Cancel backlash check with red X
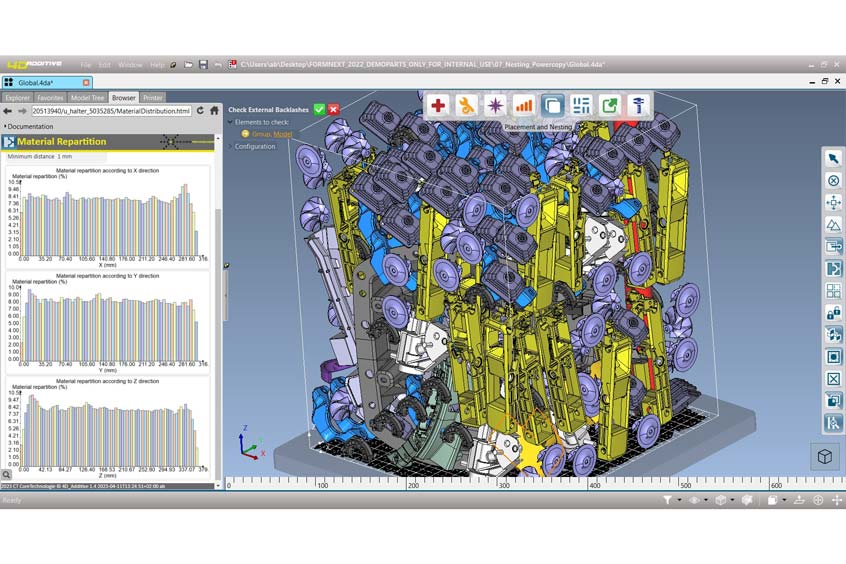The image size is (846, 564). (x=333, y=110)
